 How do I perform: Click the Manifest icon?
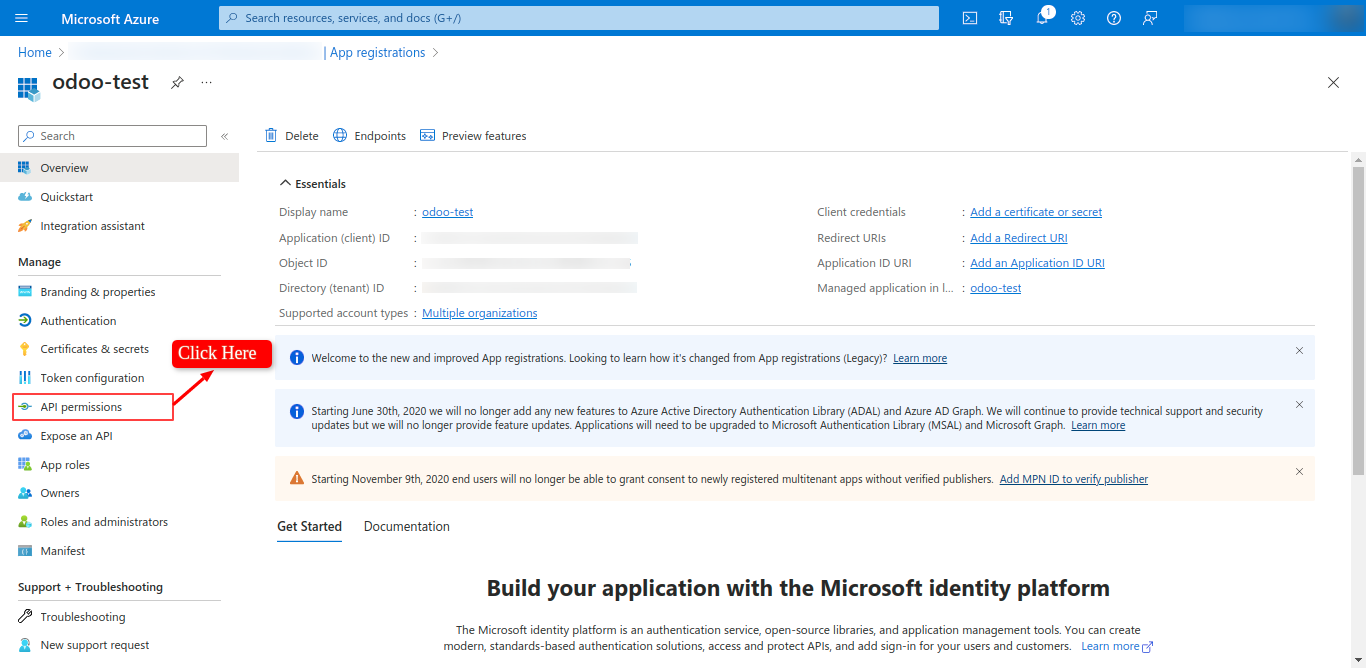tap(25, 551)
